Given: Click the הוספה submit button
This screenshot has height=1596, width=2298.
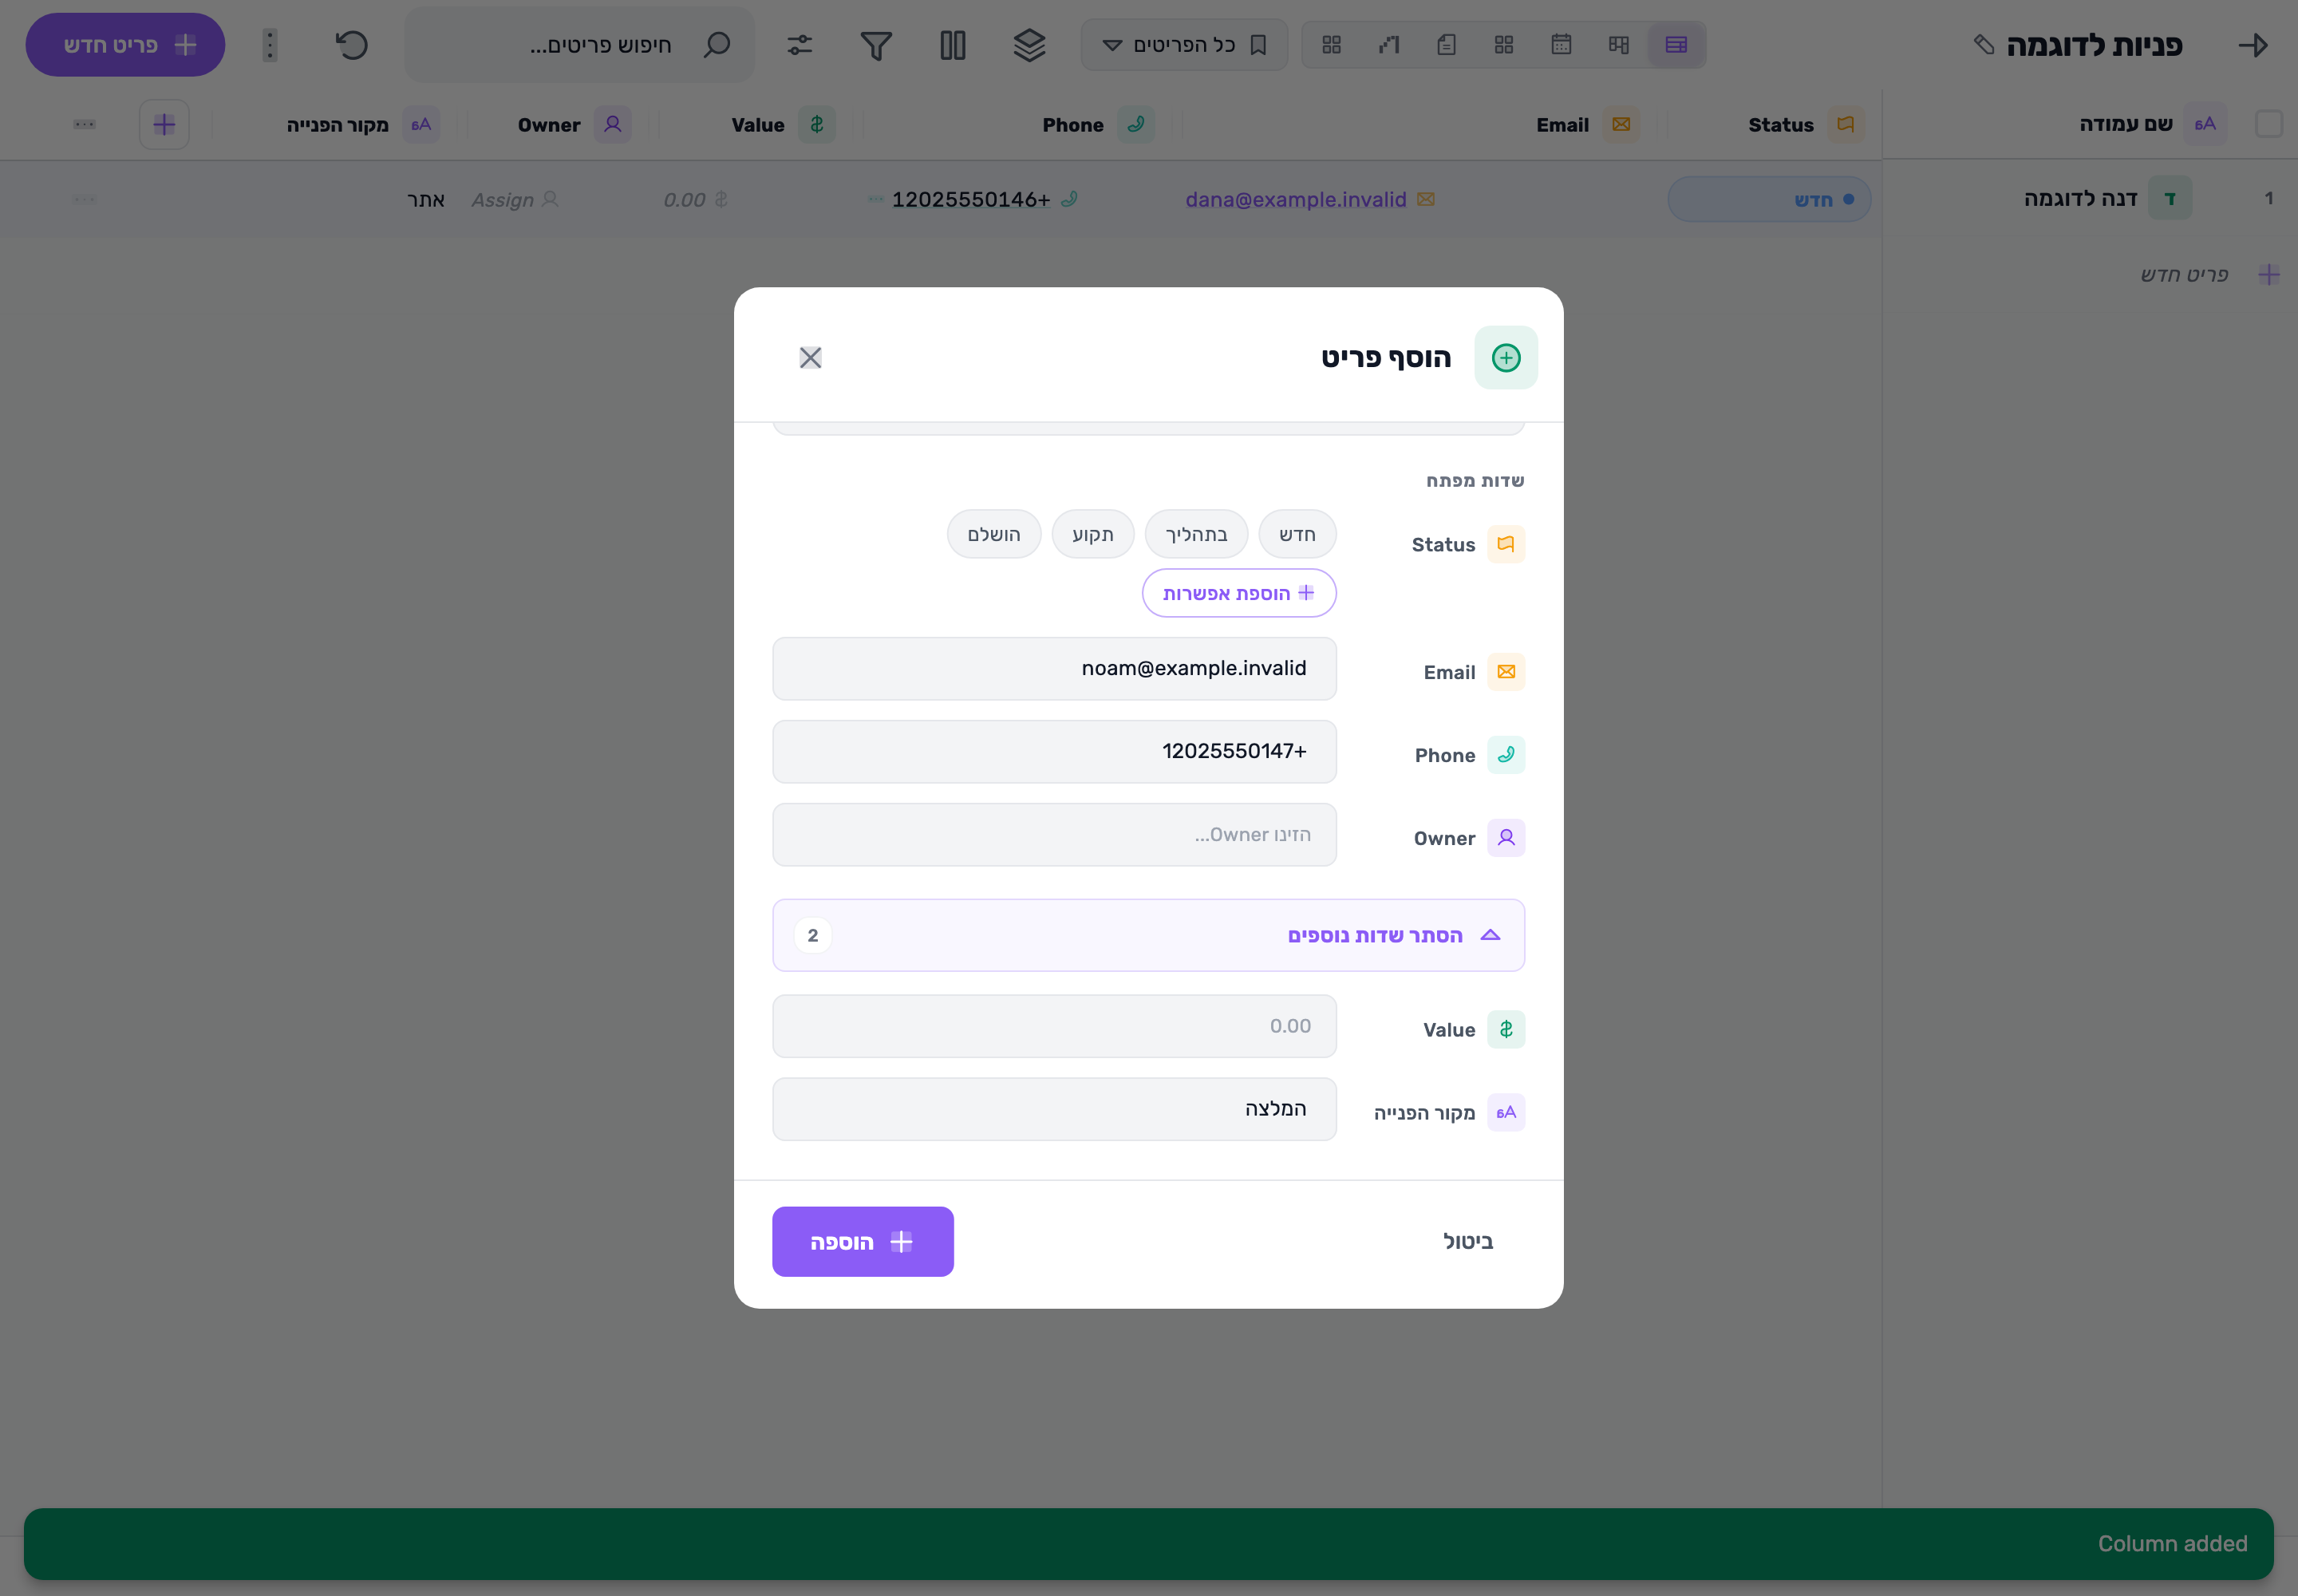Looking at the screenshot, I should (862, 1241).
